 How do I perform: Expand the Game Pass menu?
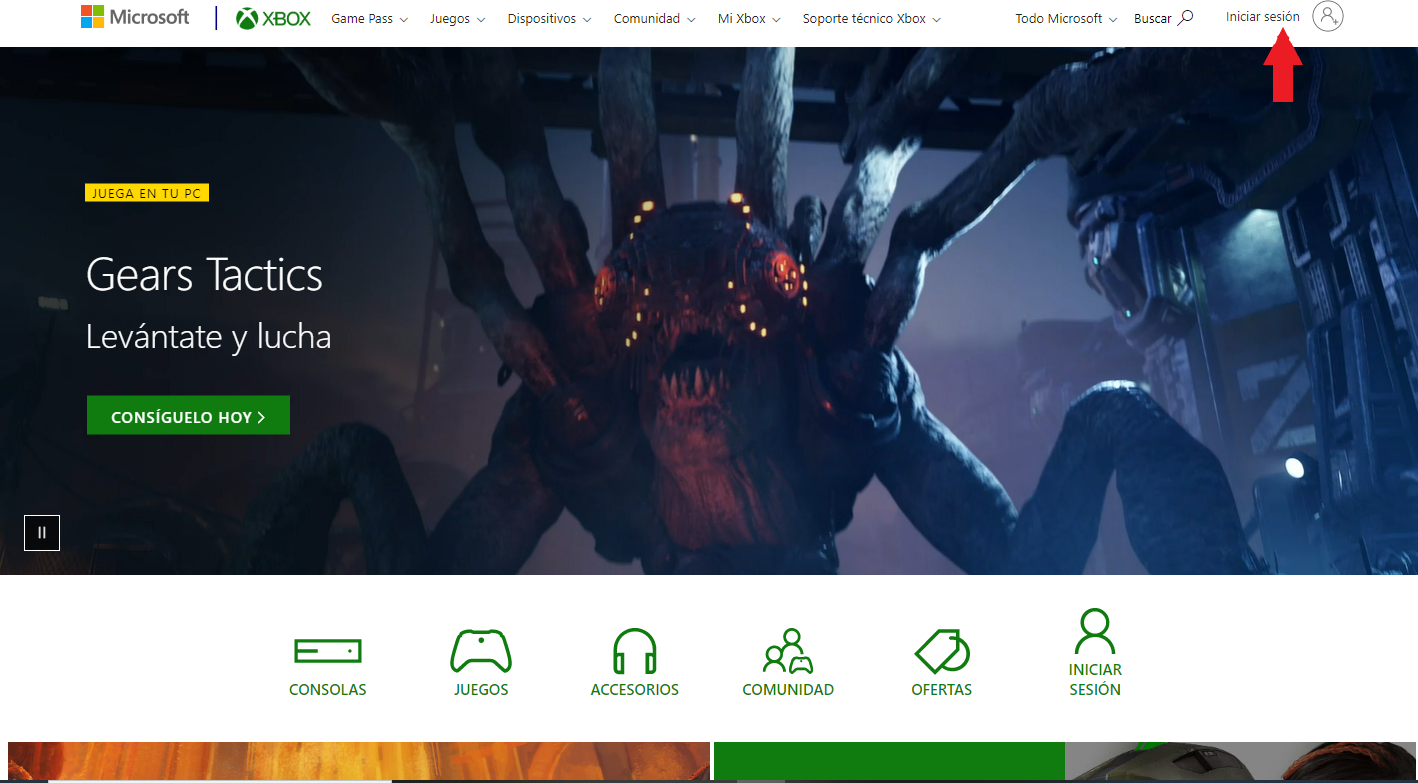pyautogui.click(x=370, y=19)
